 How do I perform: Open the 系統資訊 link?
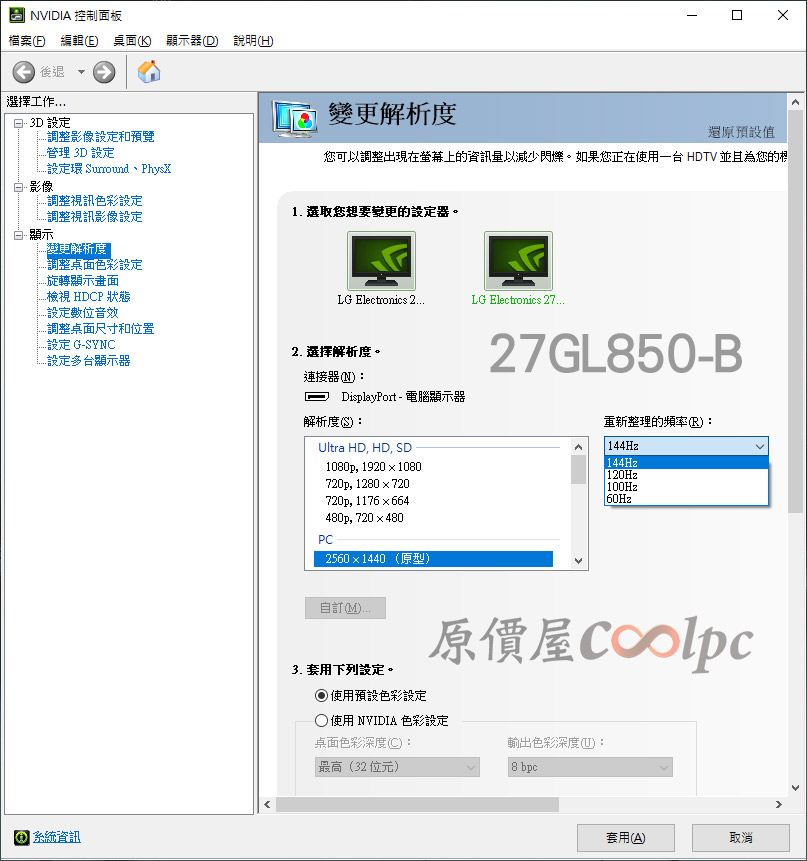point(56,837)
